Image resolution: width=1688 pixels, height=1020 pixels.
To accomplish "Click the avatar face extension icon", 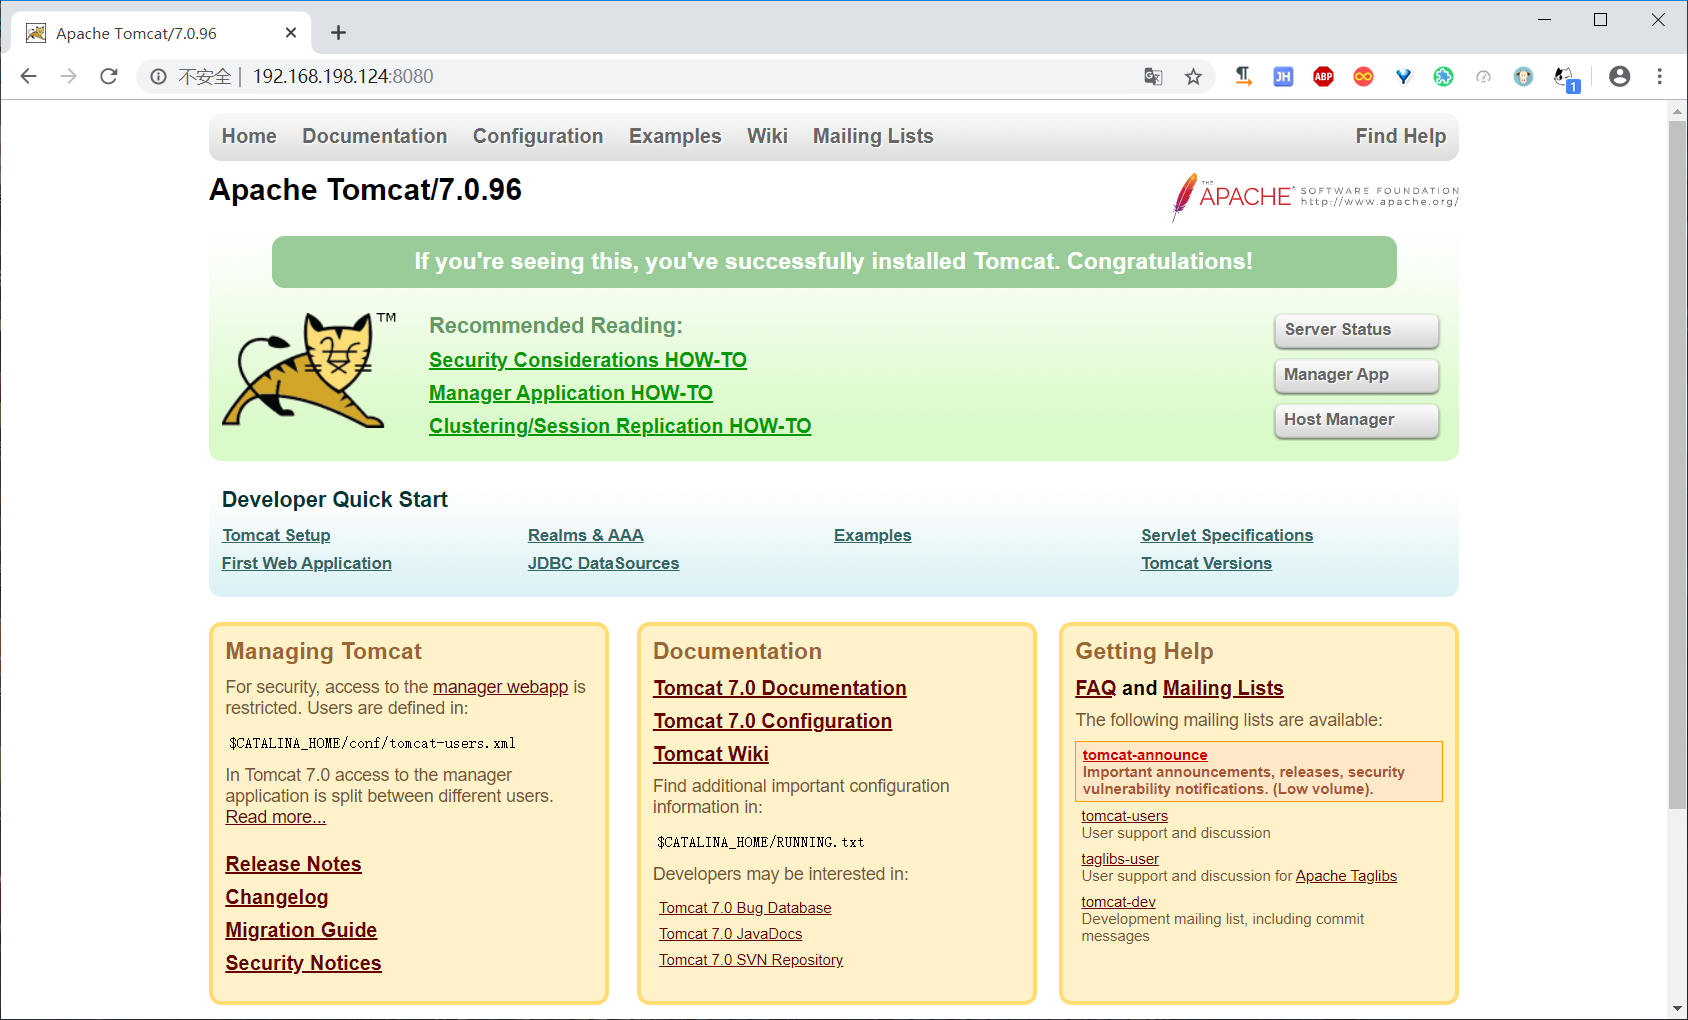I will (1523, 76).
